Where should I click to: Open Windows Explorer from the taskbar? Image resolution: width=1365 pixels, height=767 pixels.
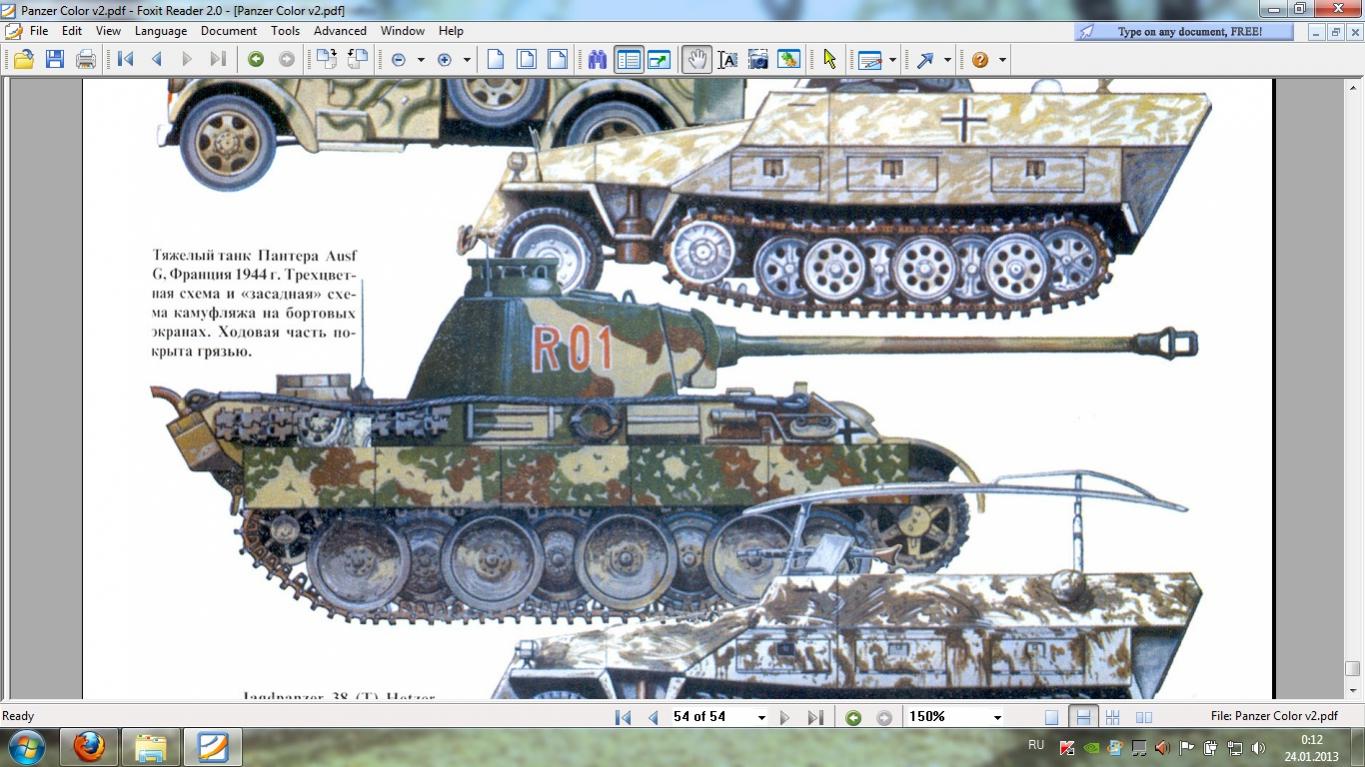pyautogui.click(x=151, y=747)
